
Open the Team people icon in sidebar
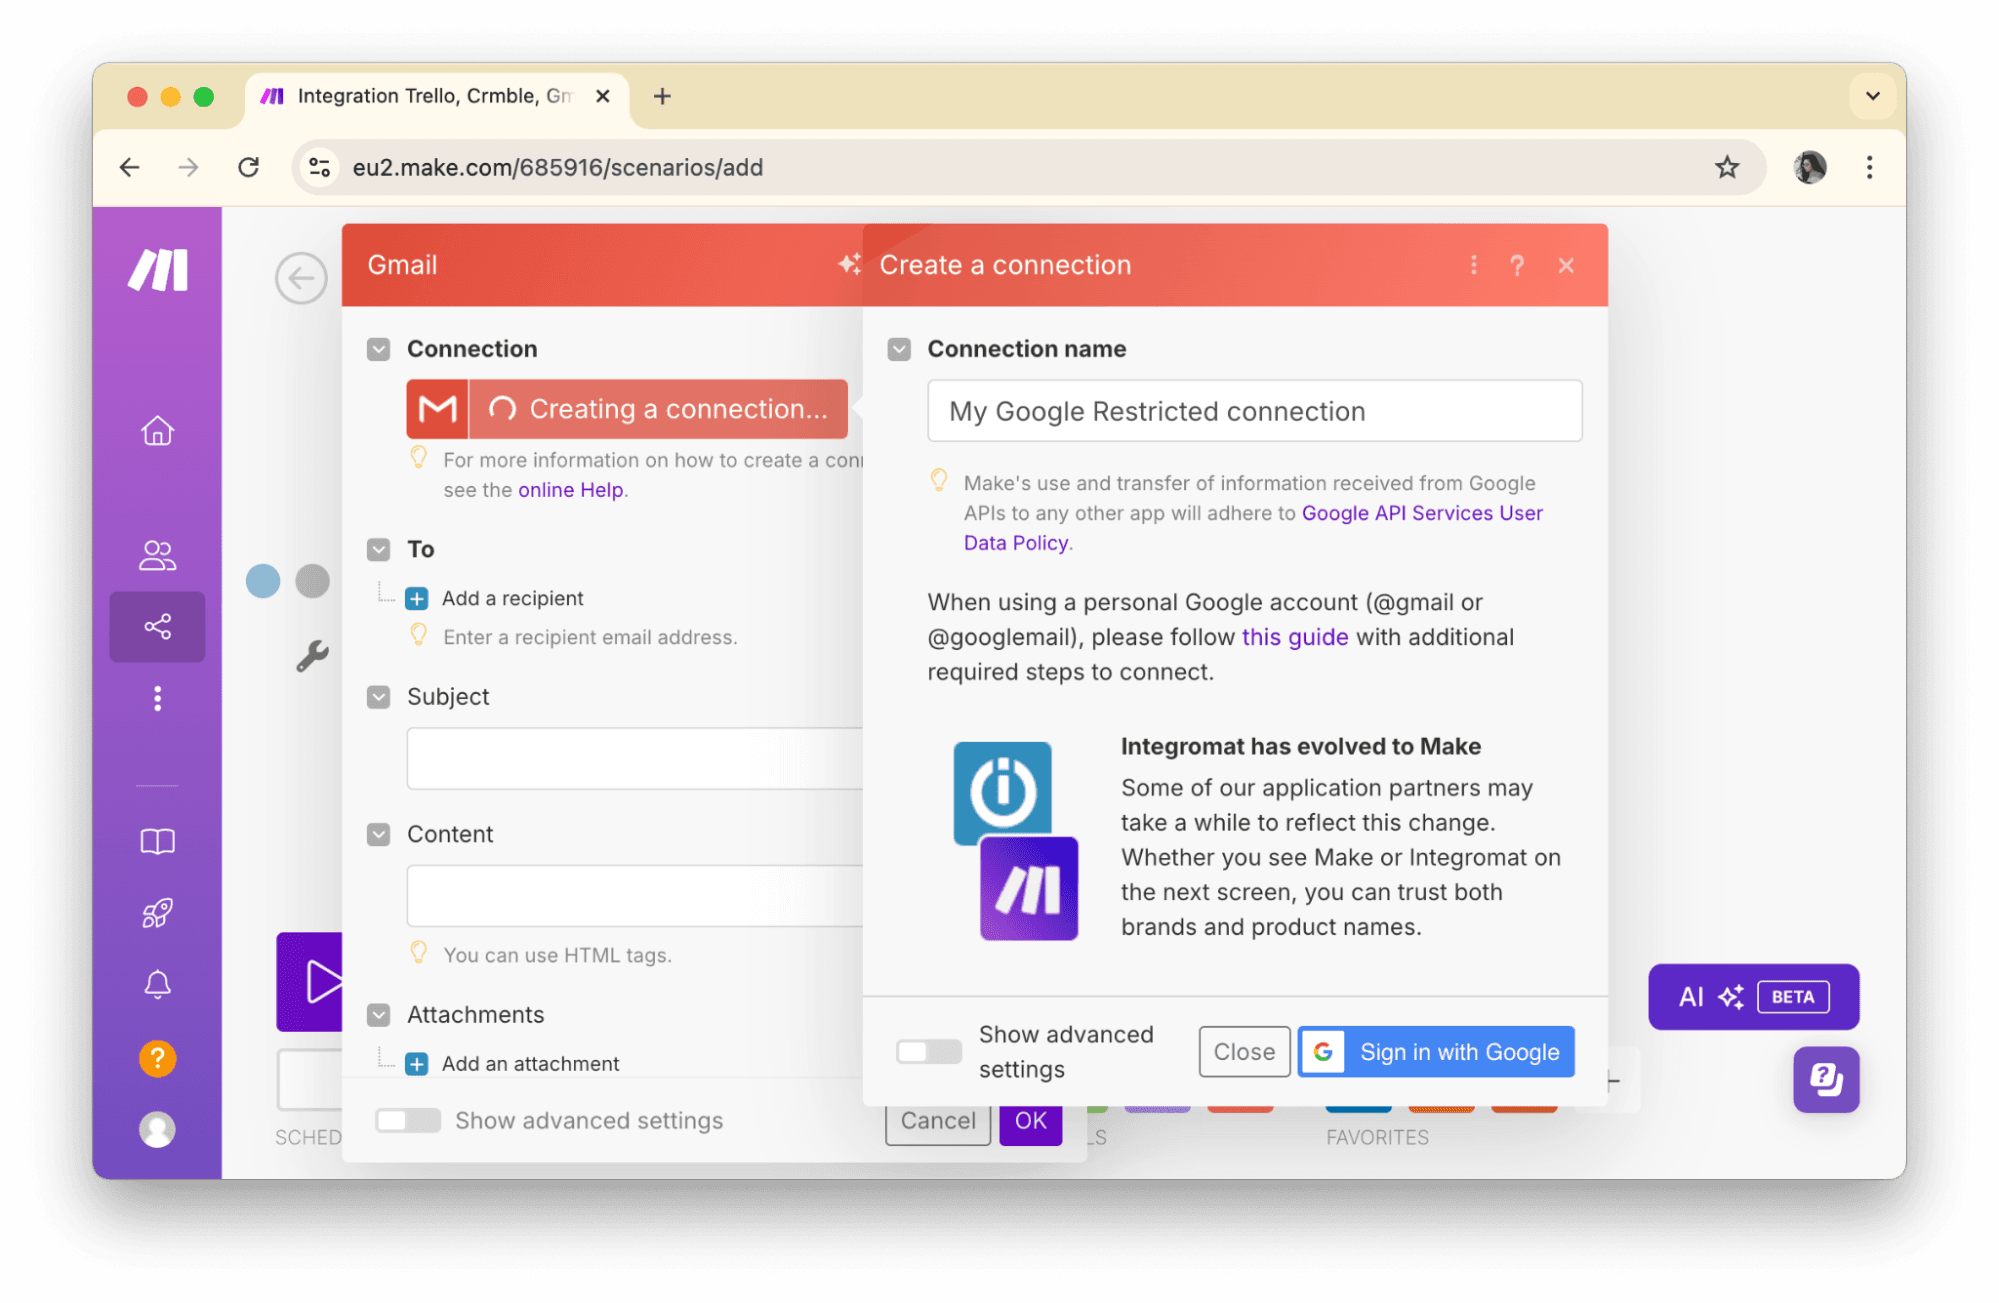tap(157, 555)
